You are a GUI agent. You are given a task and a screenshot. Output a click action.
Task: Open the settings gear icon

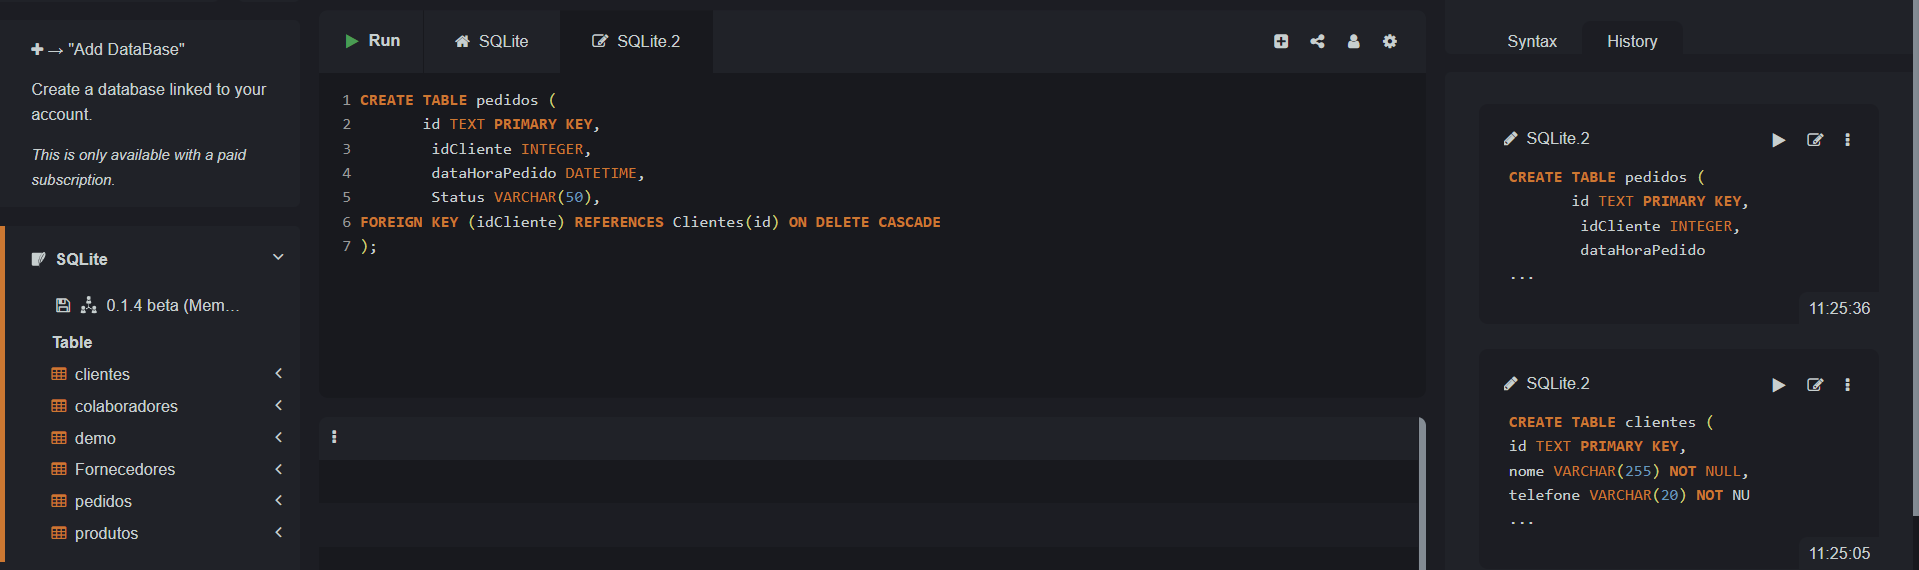coord(1390,41)
